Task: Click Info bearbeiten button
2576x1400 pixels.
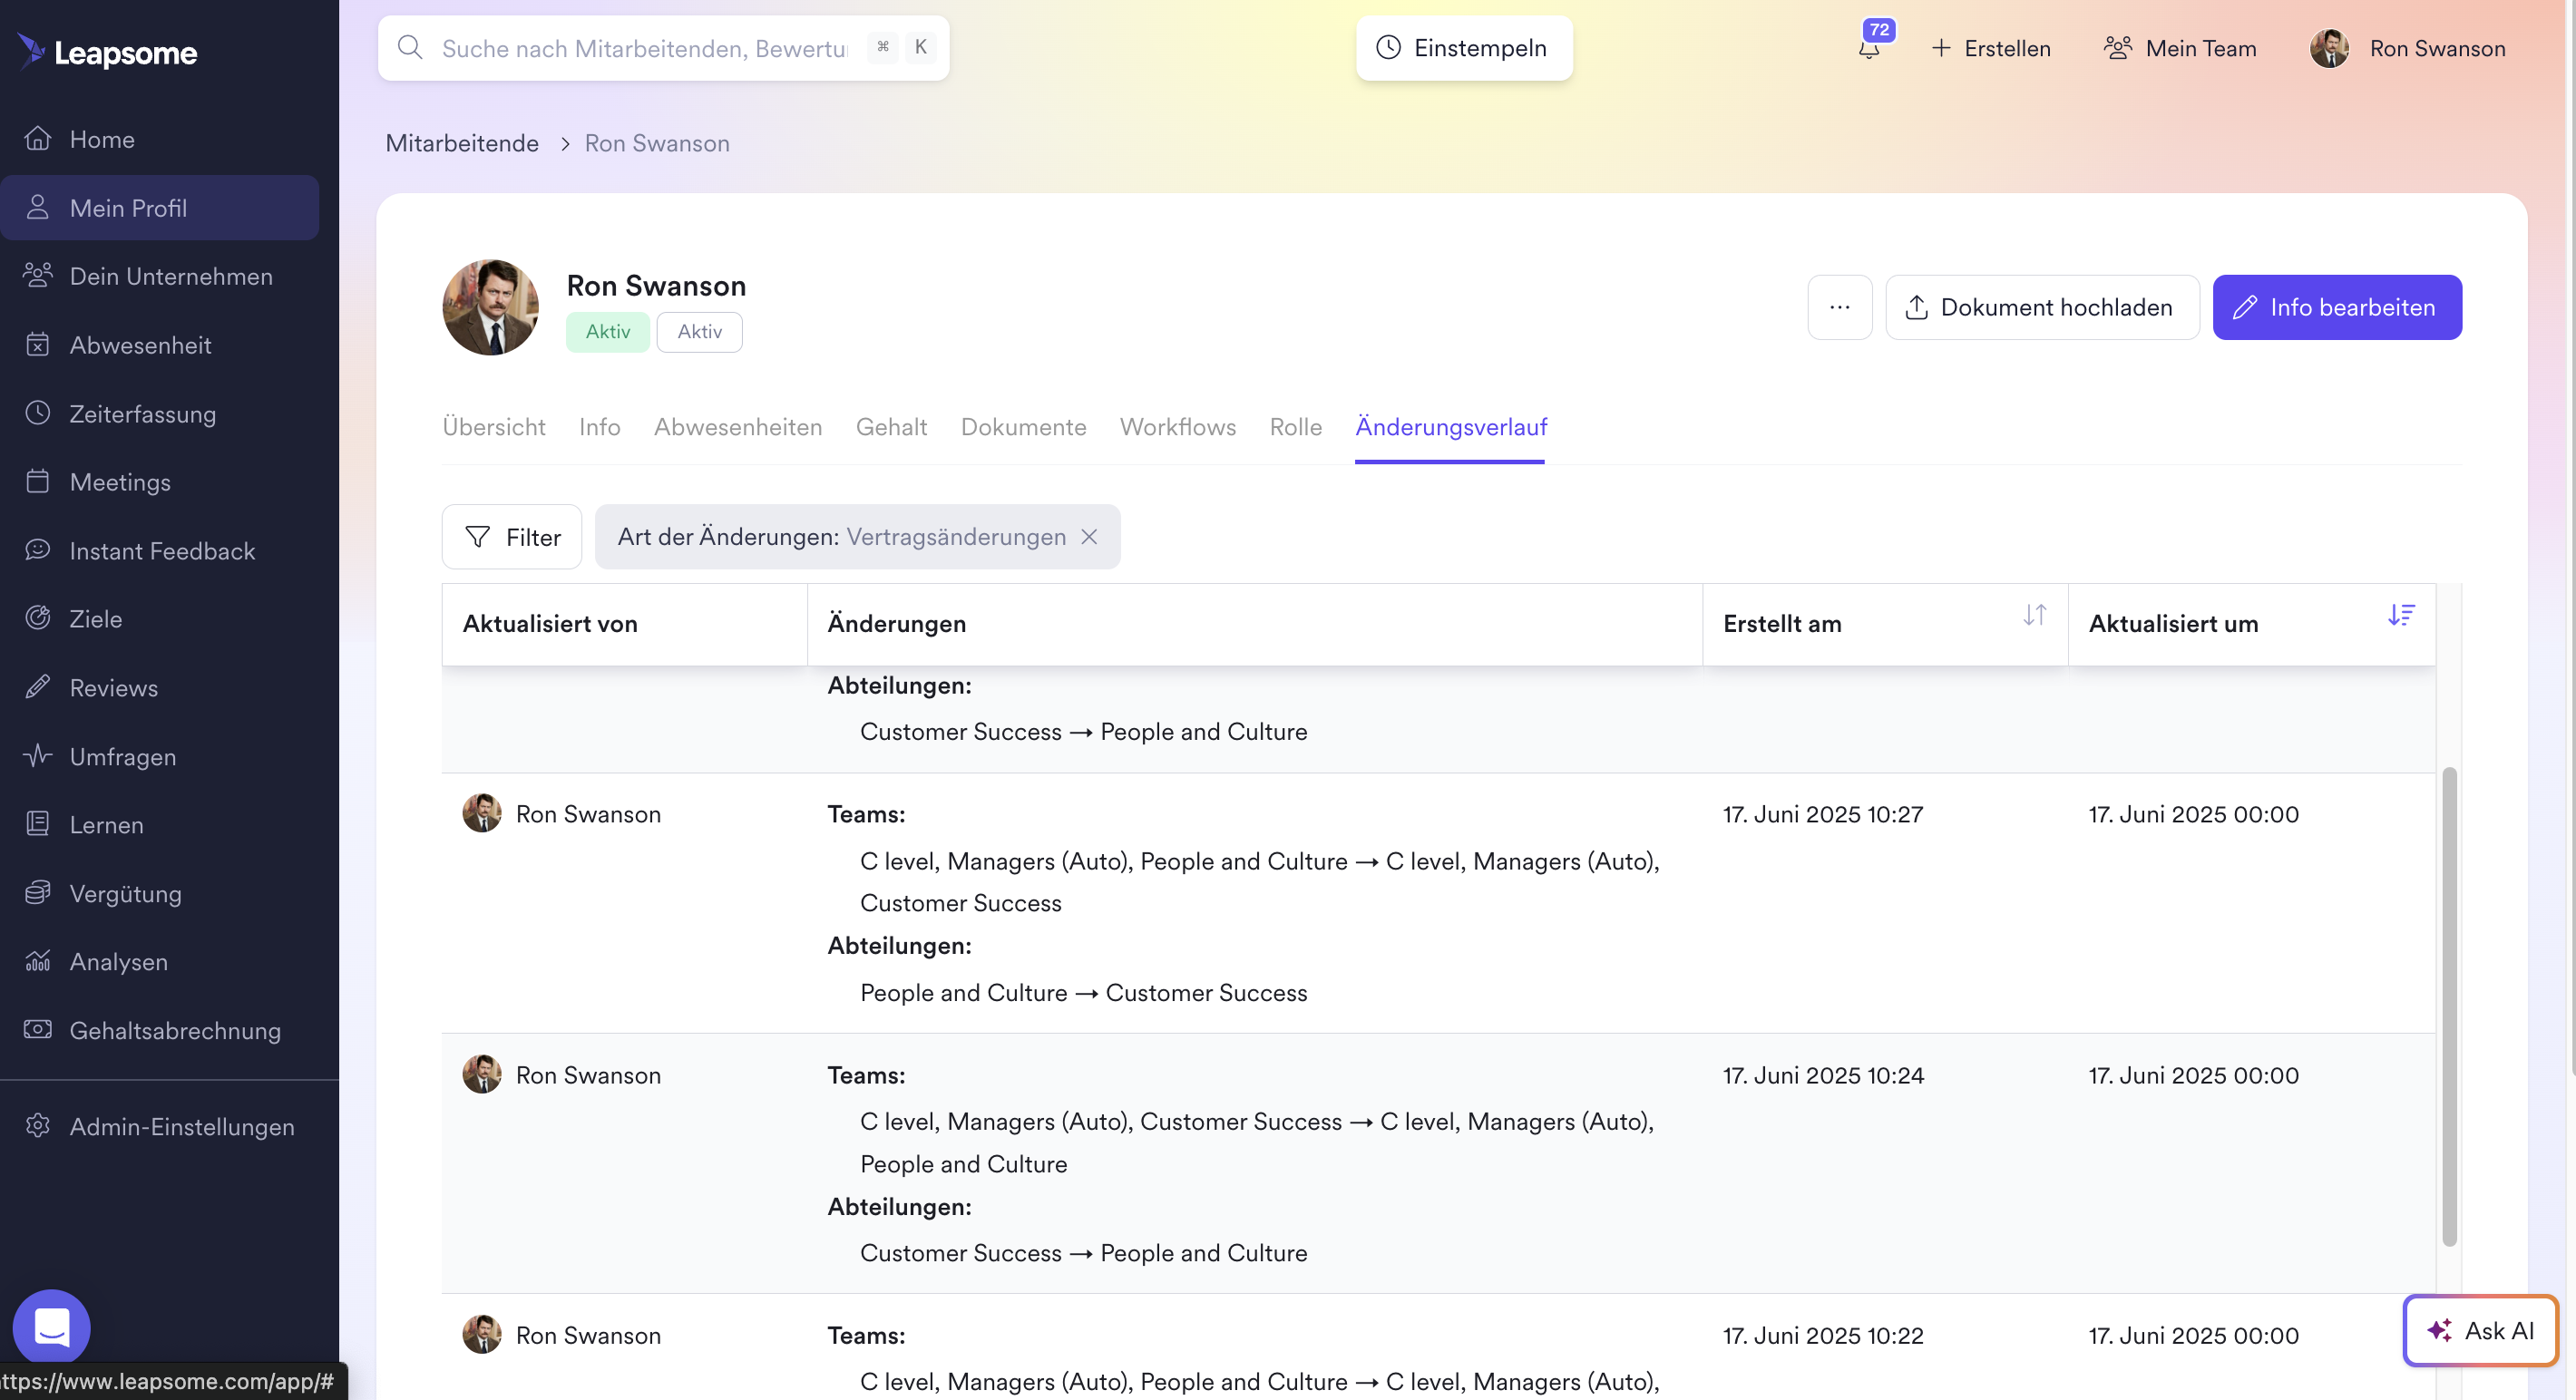Action: tap(2337, 307)
